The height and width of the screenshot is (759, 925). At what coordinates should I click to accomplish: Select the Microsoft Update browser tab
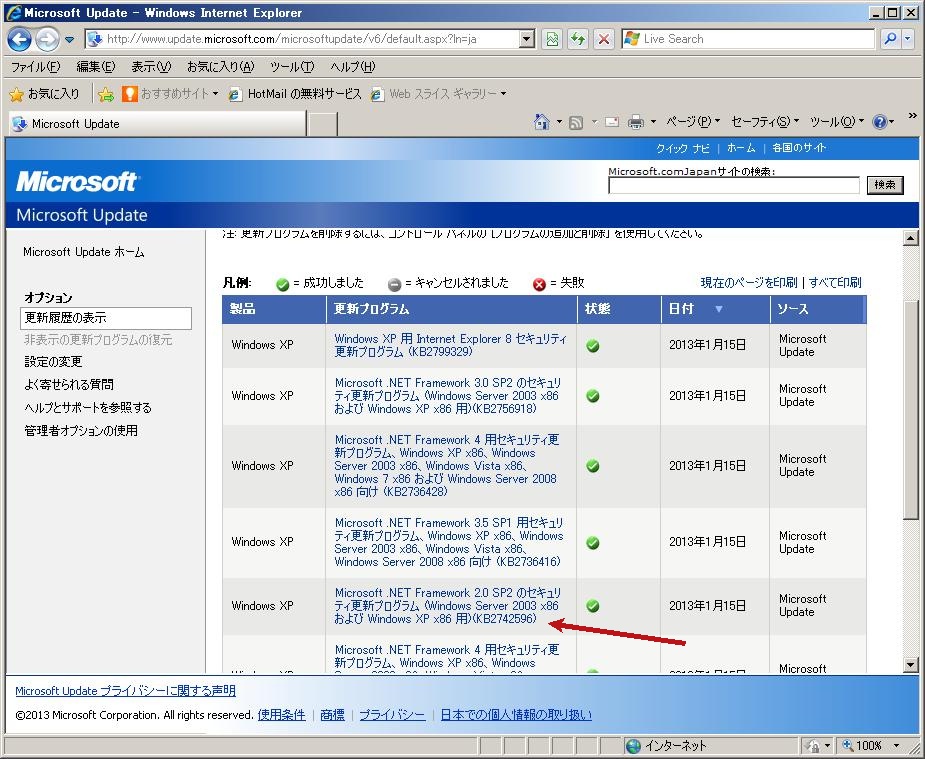(x=158, y=124)
